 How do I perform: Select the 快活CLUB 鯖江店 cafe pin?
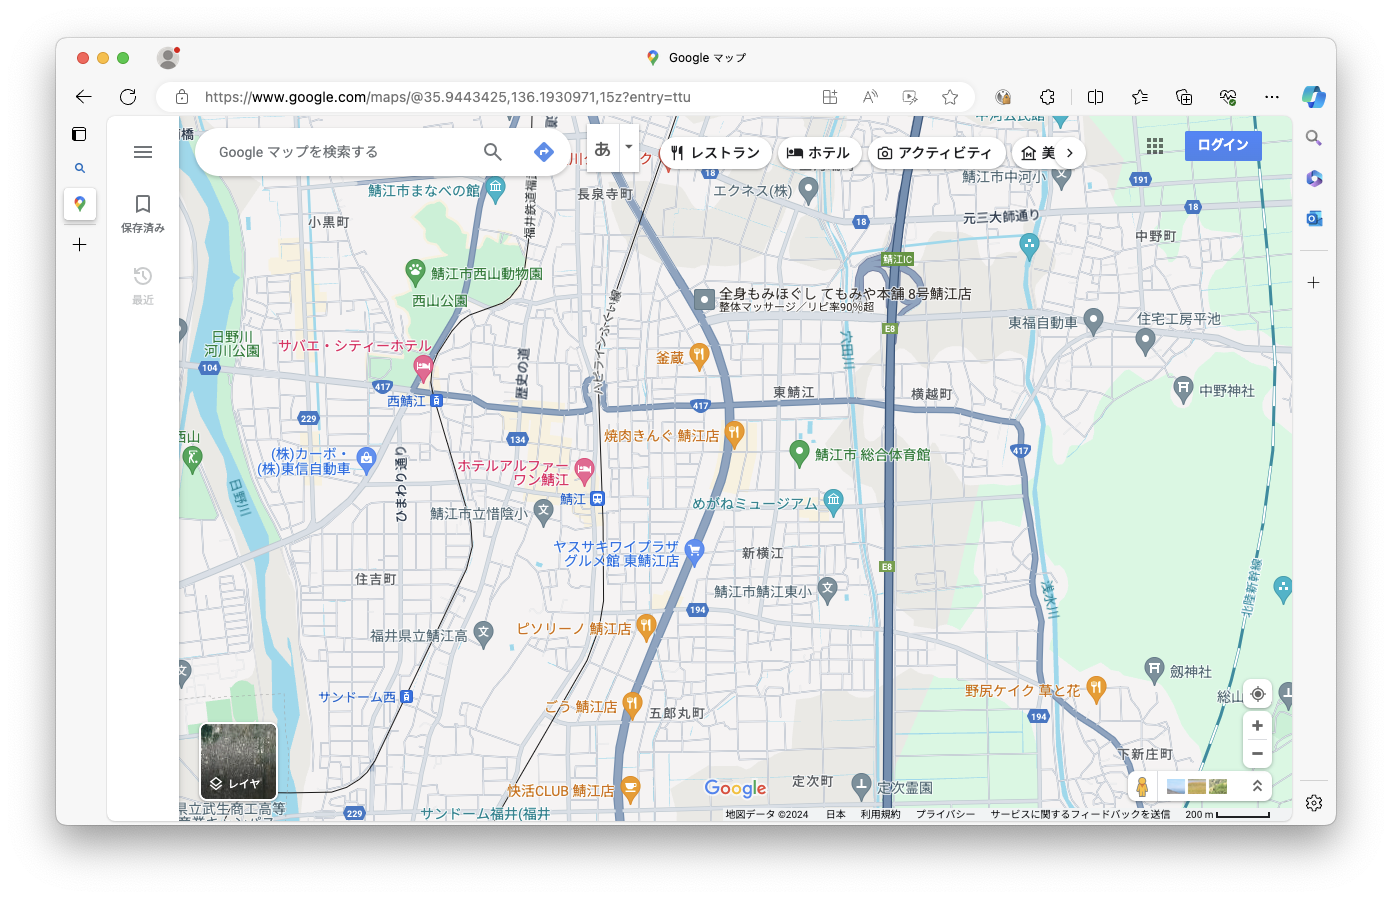[630, 787]
